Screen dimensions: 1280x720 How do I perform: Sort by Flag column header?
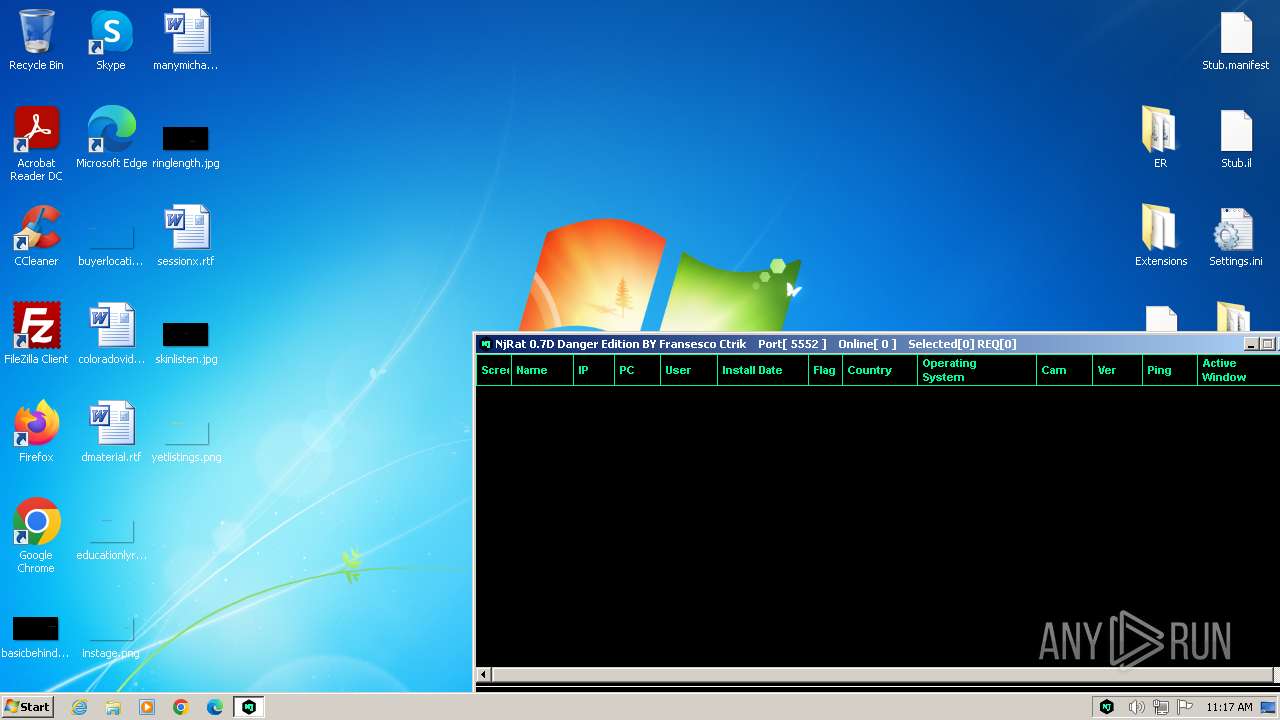825,370
